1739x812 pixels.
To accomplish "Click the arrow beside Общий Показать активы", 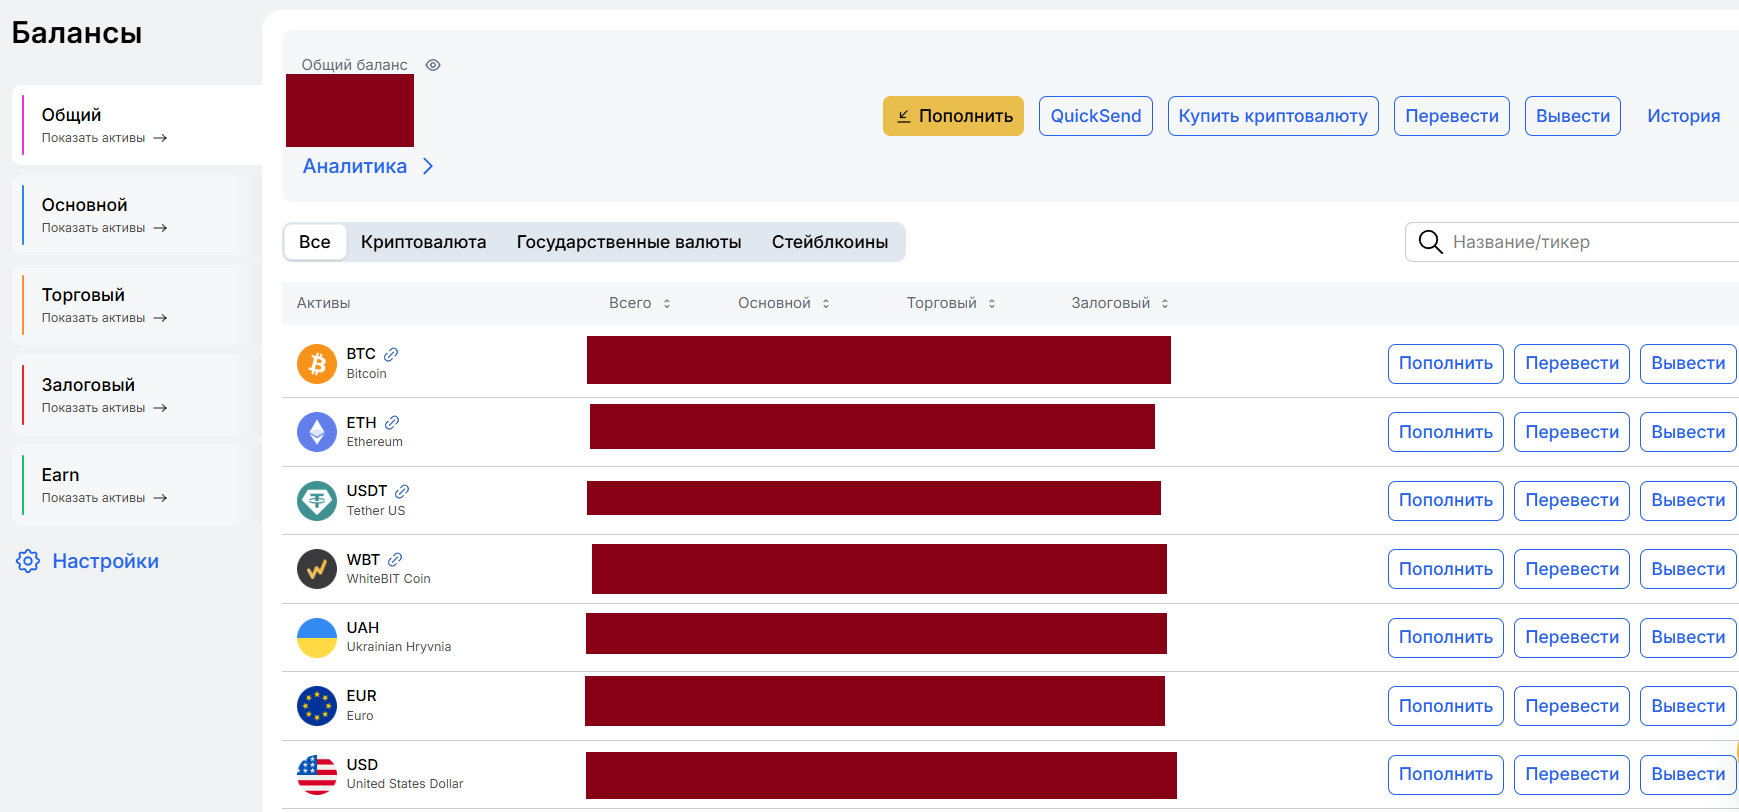I will [160, 138].
